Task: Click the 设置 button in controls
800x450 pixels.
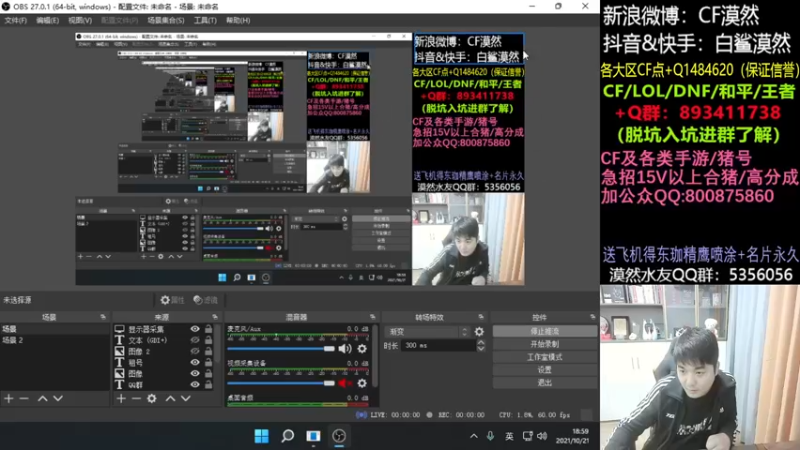Action: pyautogui.click(x=544, y=370)
